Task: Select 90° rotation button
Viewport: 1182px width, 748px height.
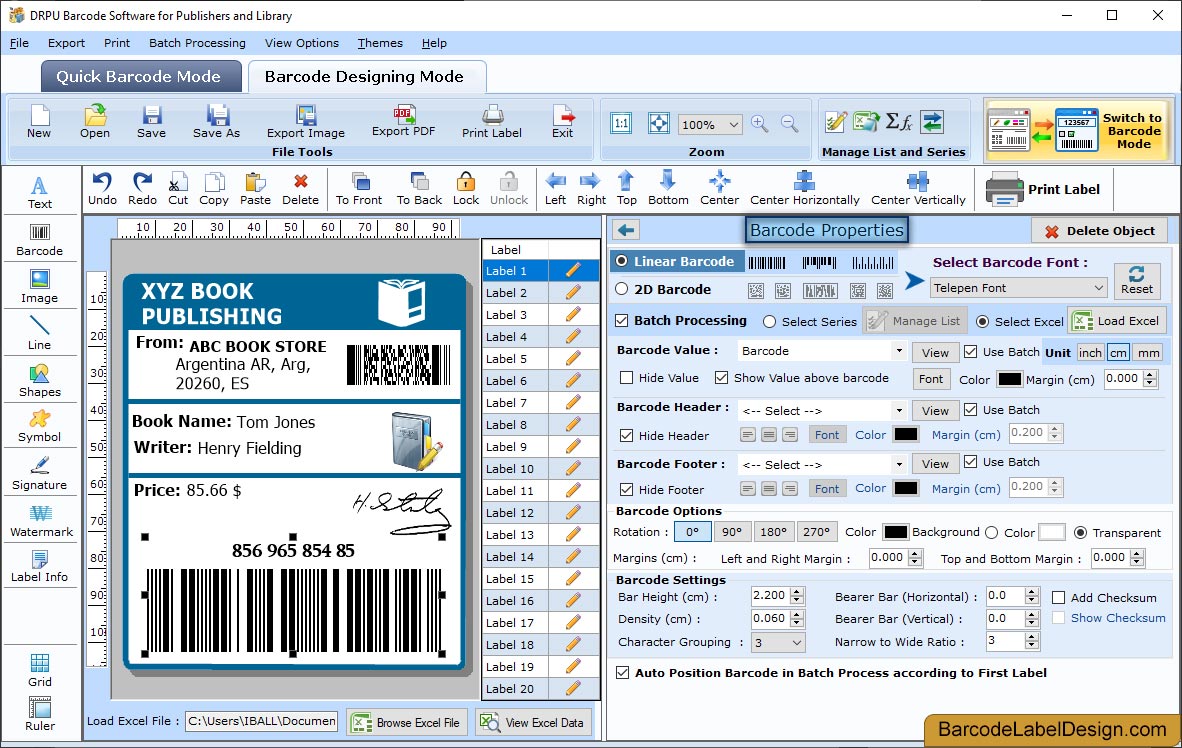Action: (x=731, y=532)
